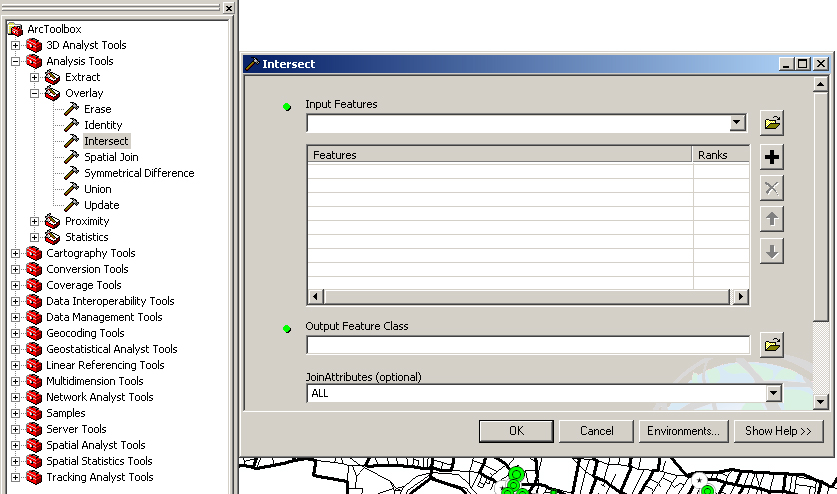The width and height of the screenshot is (837, 494).
Task: Collapse the Overlay toolset
Action: (x=35, y=93)
